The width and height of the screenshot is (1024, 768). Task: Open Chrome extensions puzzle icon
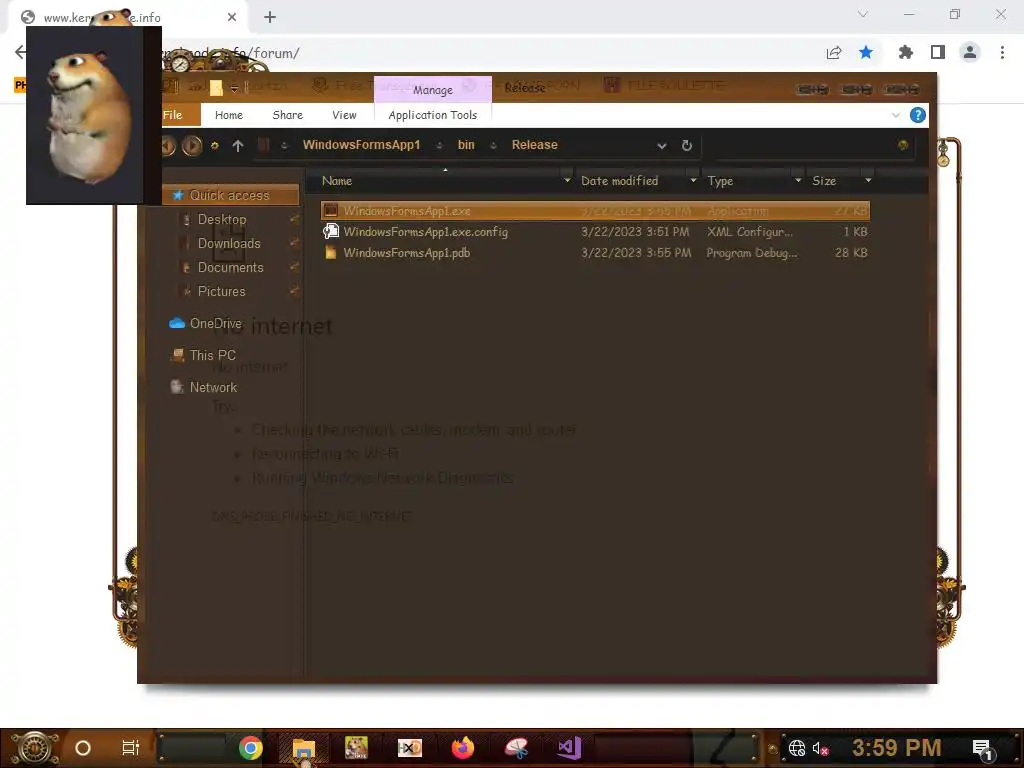(905, 52)
